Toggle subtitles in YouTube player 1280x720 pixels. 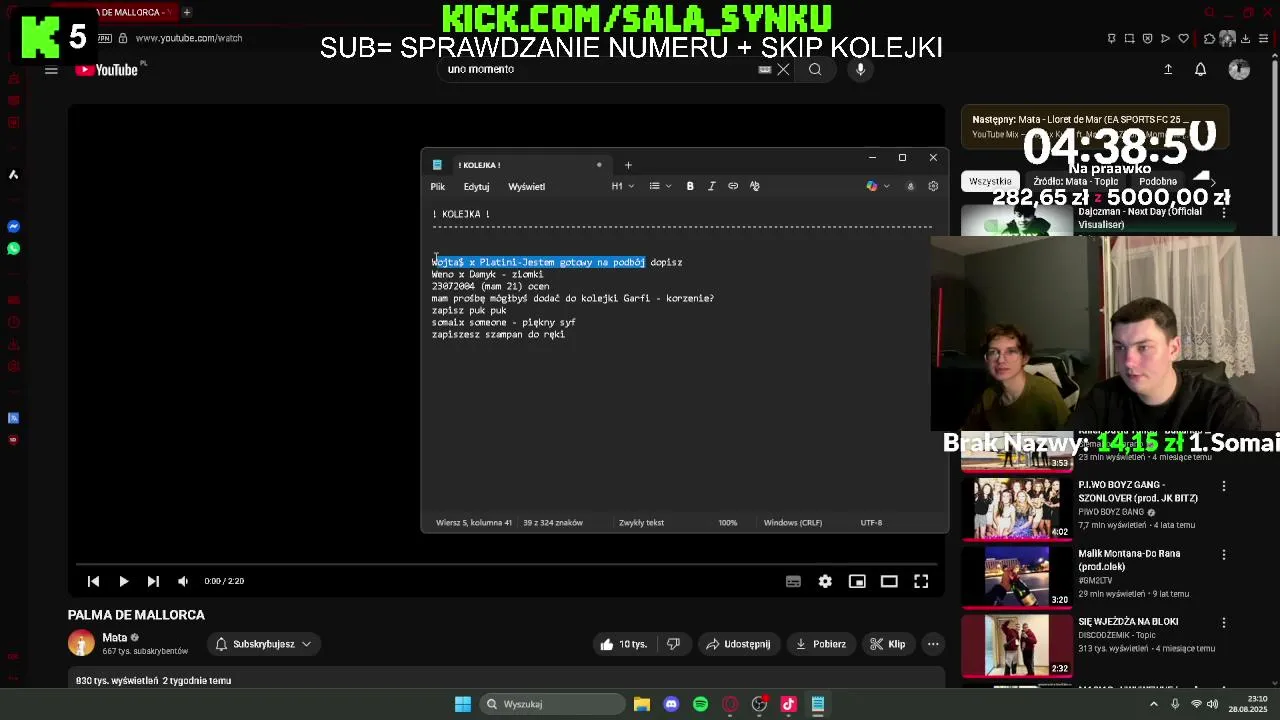pyautogui.click(x=793, y=581)
